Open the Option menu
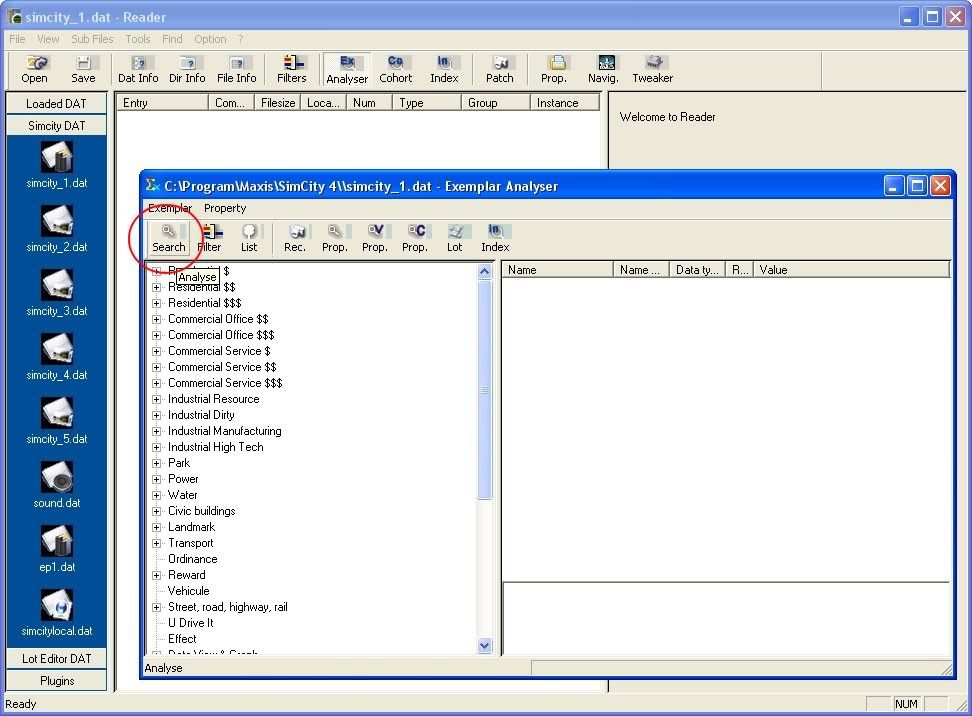Screen dimensions: 972x716 210,39
